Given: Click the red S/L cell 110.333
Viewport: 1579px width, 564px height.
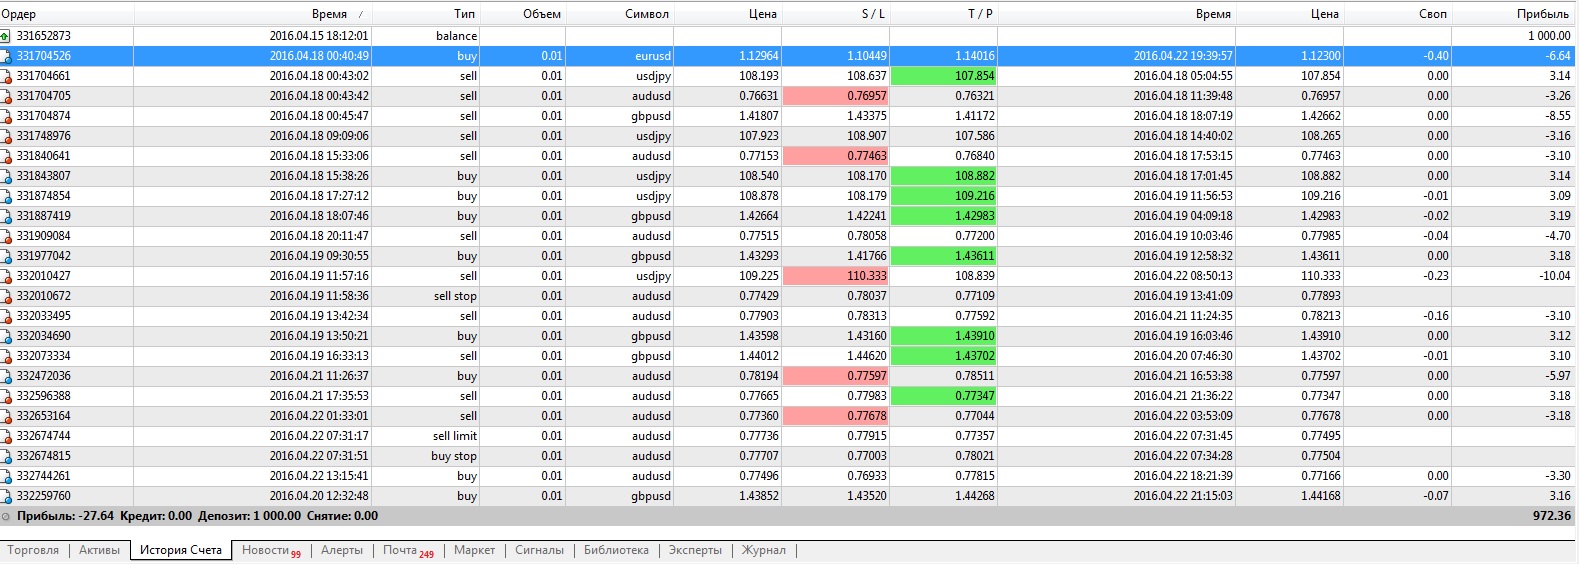Looking at the screenshot, I should 836,276.
